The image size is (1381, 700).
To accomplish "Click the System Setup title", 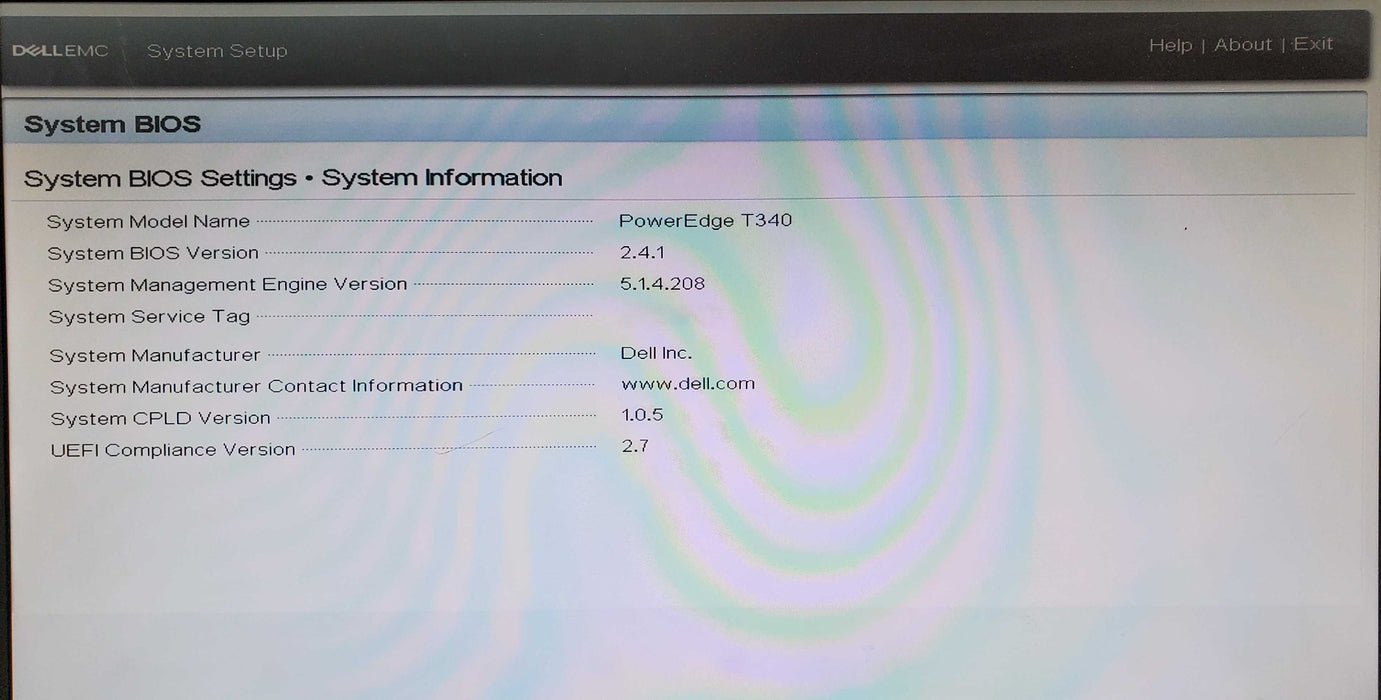I will point(217,50).
